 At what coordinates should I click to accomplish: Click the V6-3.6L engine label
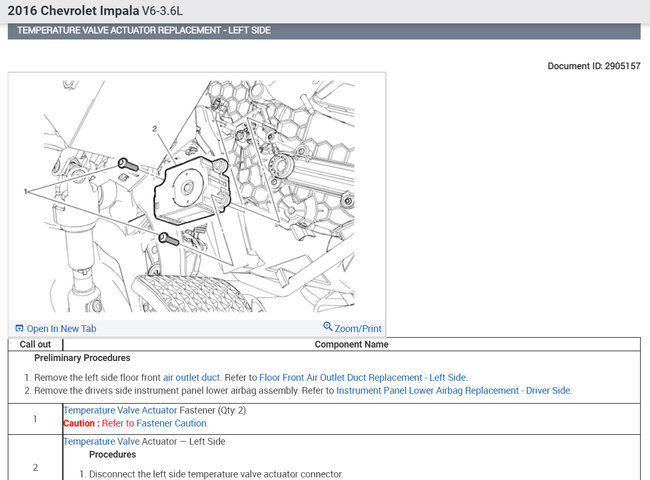tap(162, 11)
